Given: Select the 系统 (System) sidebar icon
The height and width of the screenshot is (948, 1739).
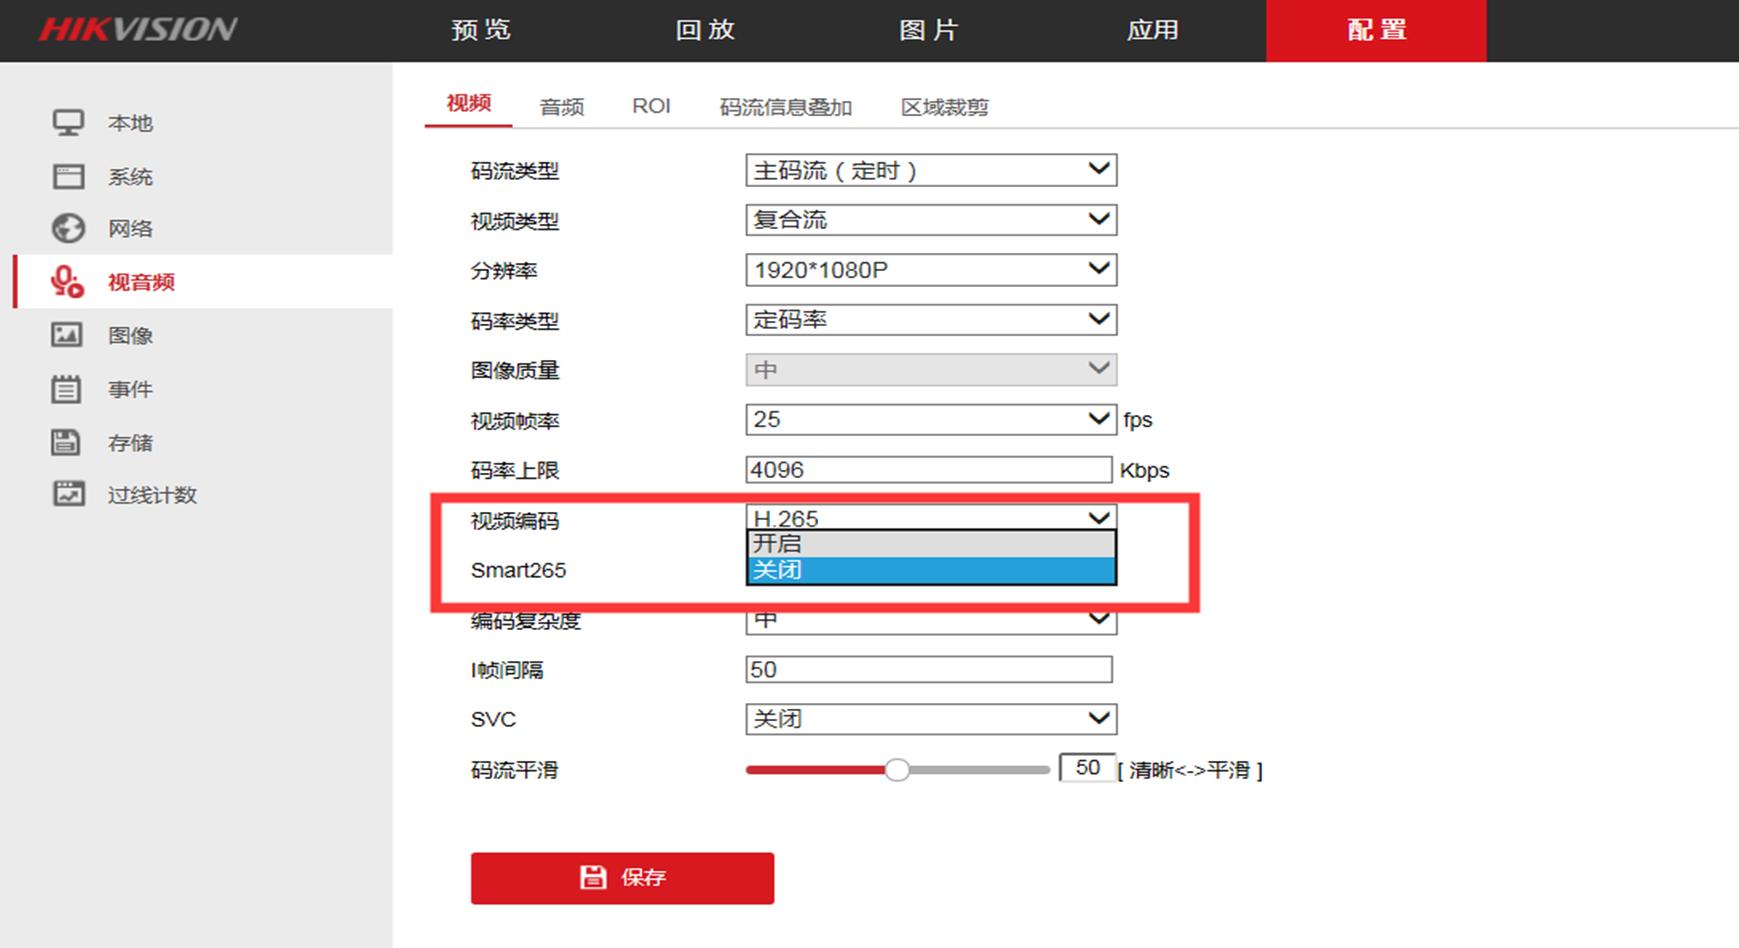Looking at the screenshot, I should pos(68,176).
